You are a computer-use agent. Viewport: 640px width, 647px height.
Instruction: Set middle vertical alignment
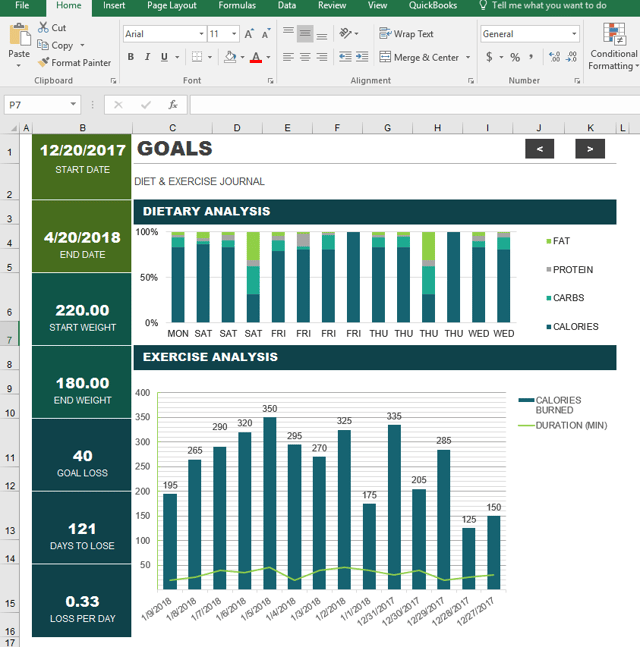point(305,33)
